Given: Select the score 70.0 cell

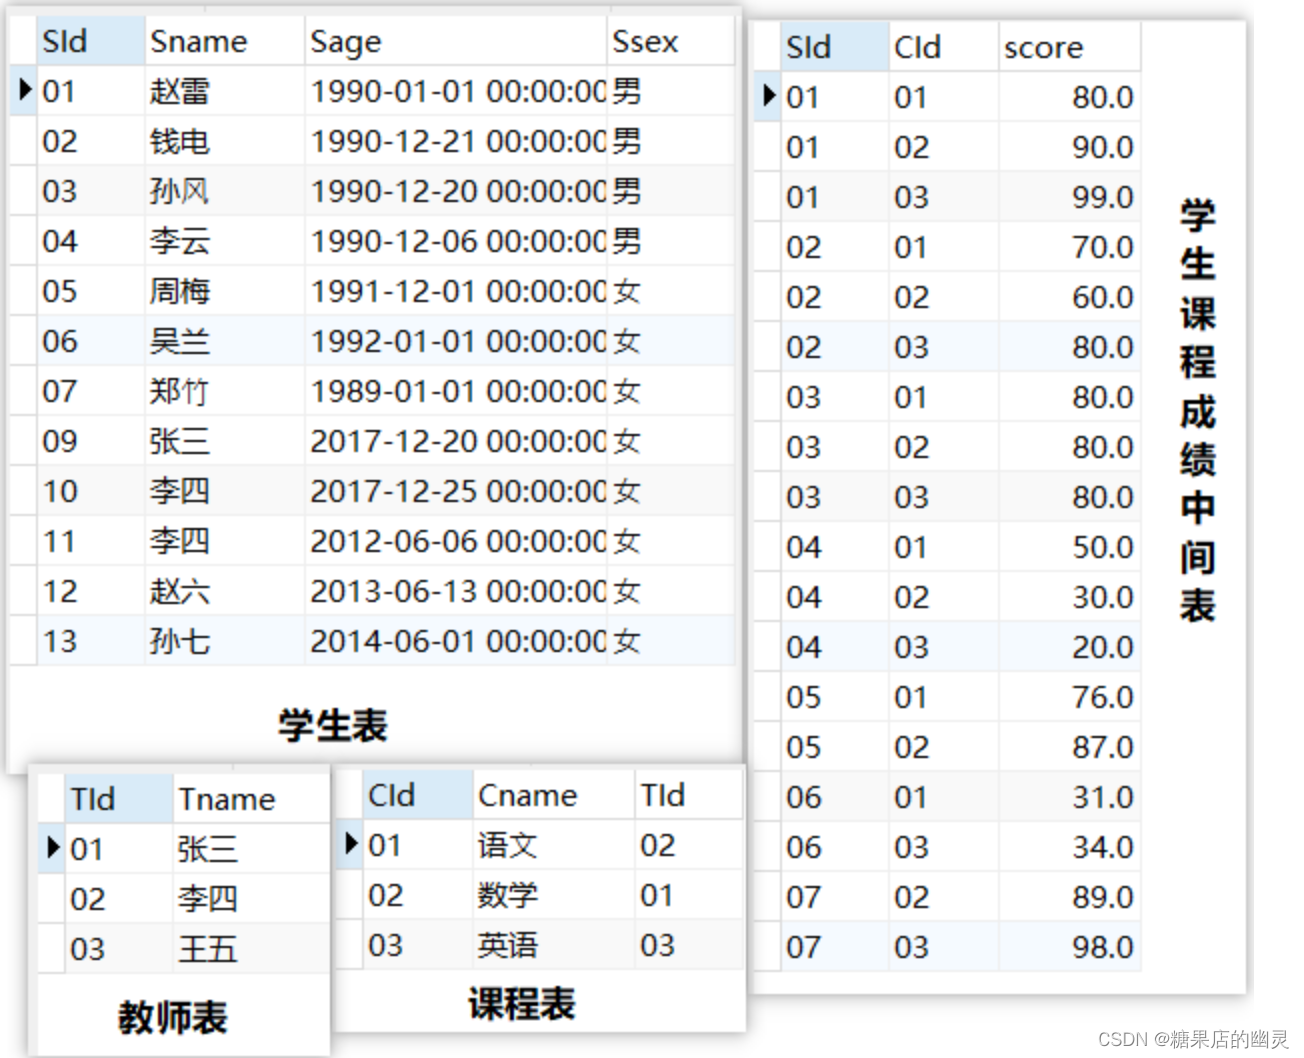Looking at the screenshot, I should [x=1069, y=247].
